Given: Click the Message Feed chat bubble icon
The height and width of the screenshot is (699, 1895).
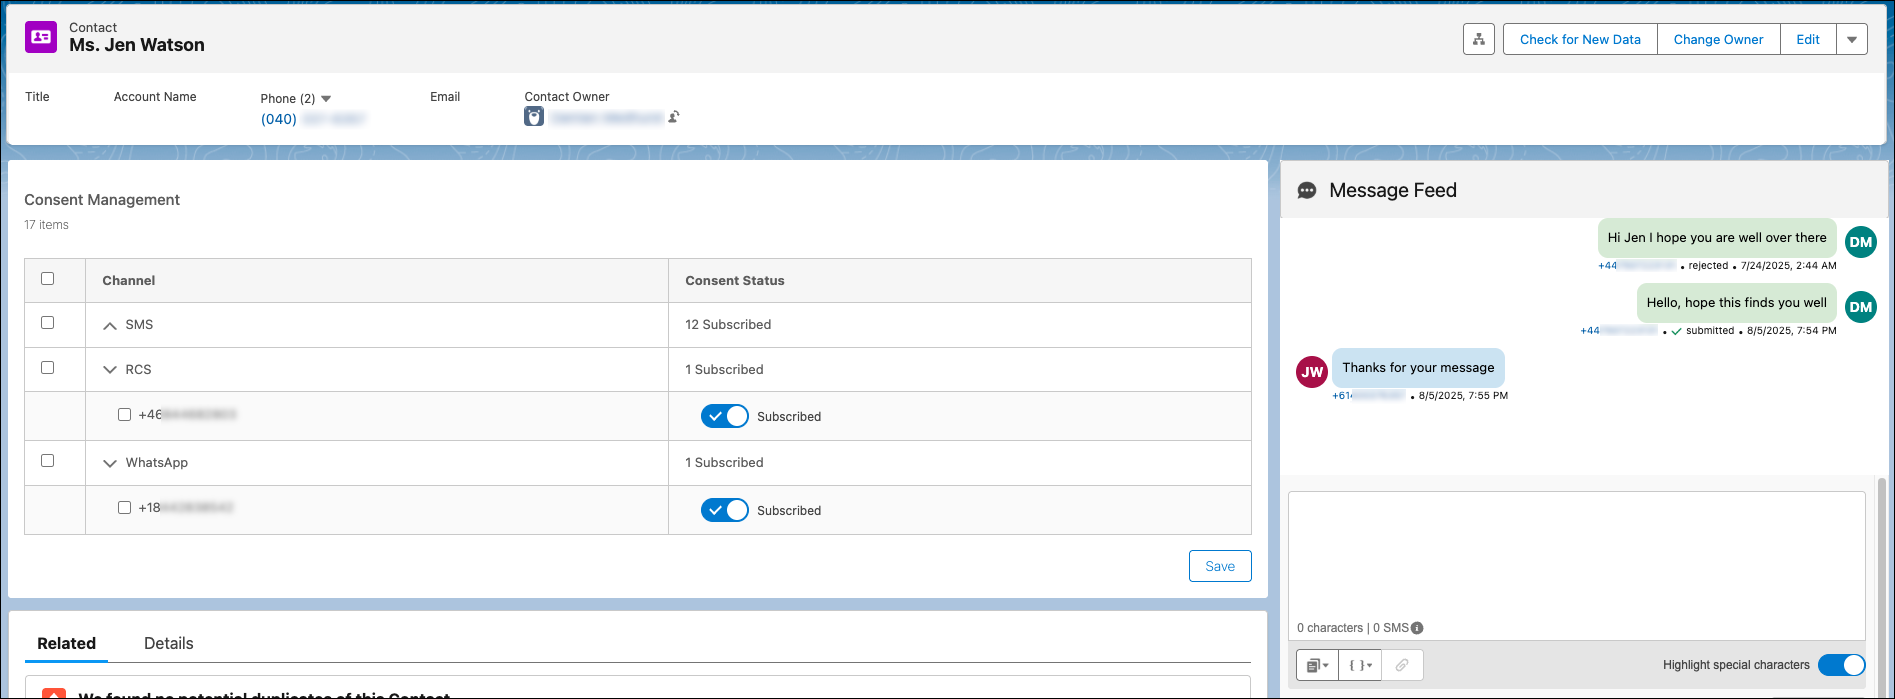Looking at the screenshot, I should (1306, 191).
